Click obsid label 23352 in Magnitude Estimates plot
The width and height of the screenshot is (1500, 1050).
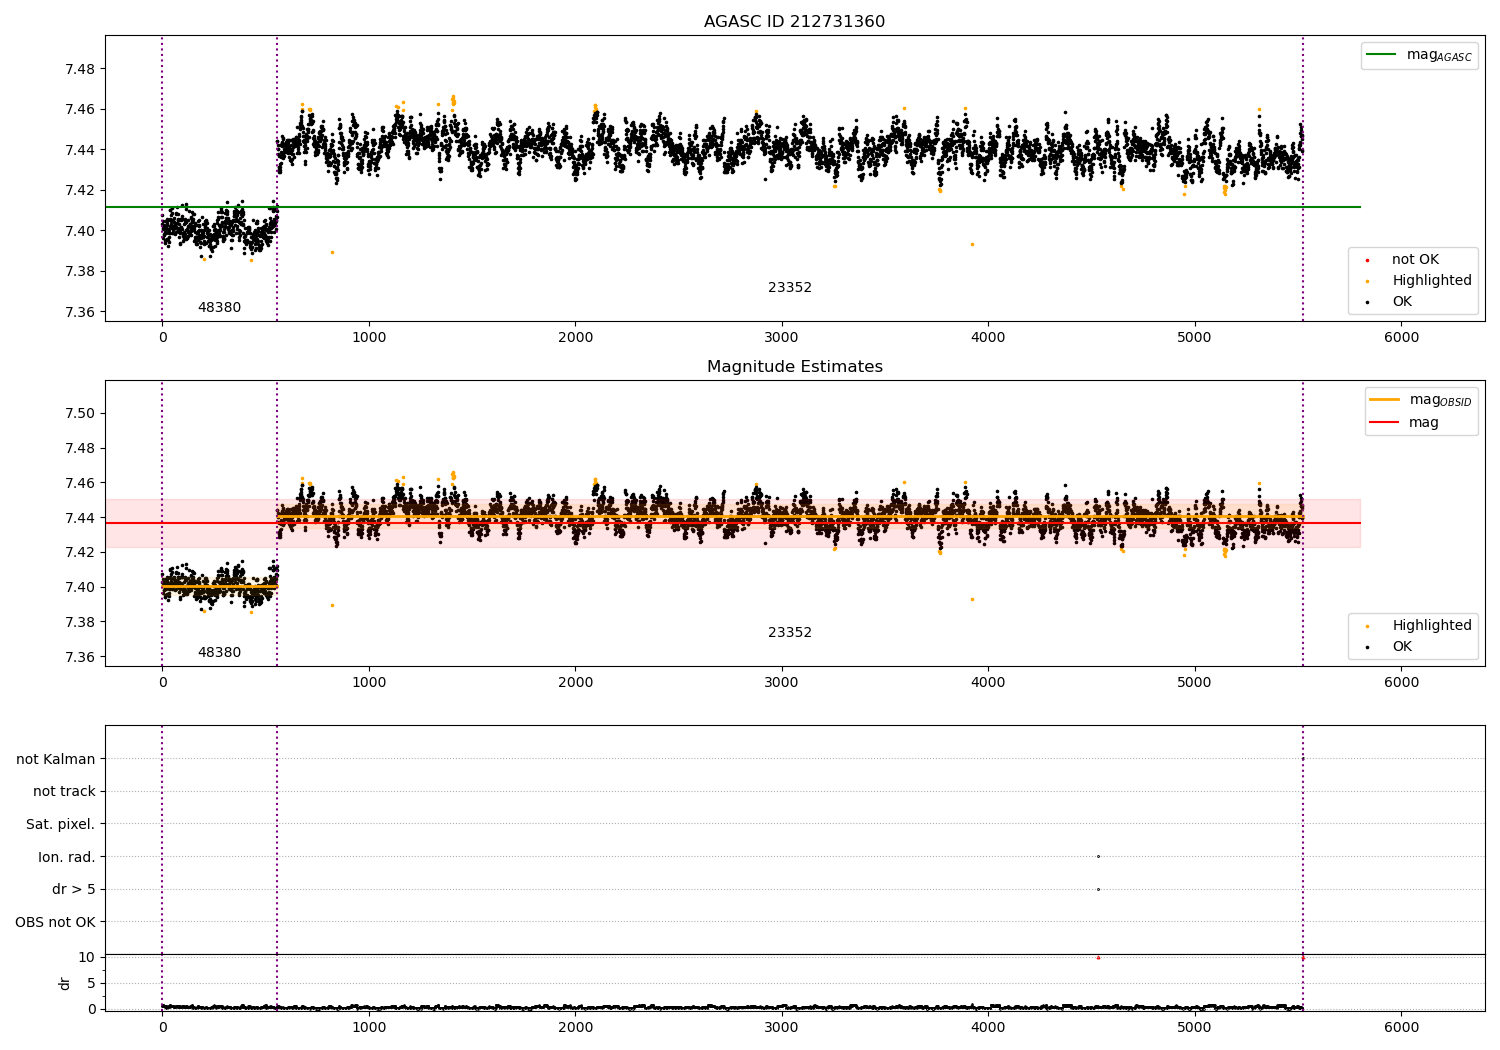click(x=790, y=633)
